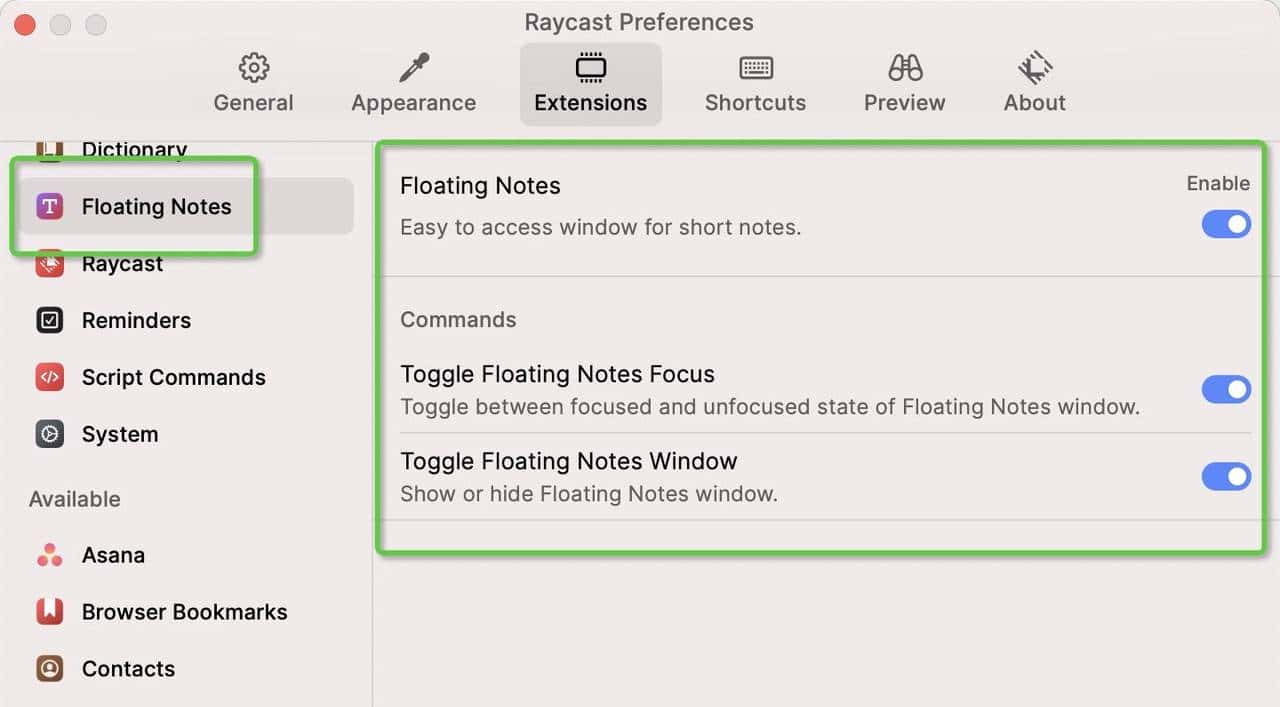Turn off Toggle Floating Notes Focus
The height and width of the screenshot is (707, 1280).
point(1226,389)
